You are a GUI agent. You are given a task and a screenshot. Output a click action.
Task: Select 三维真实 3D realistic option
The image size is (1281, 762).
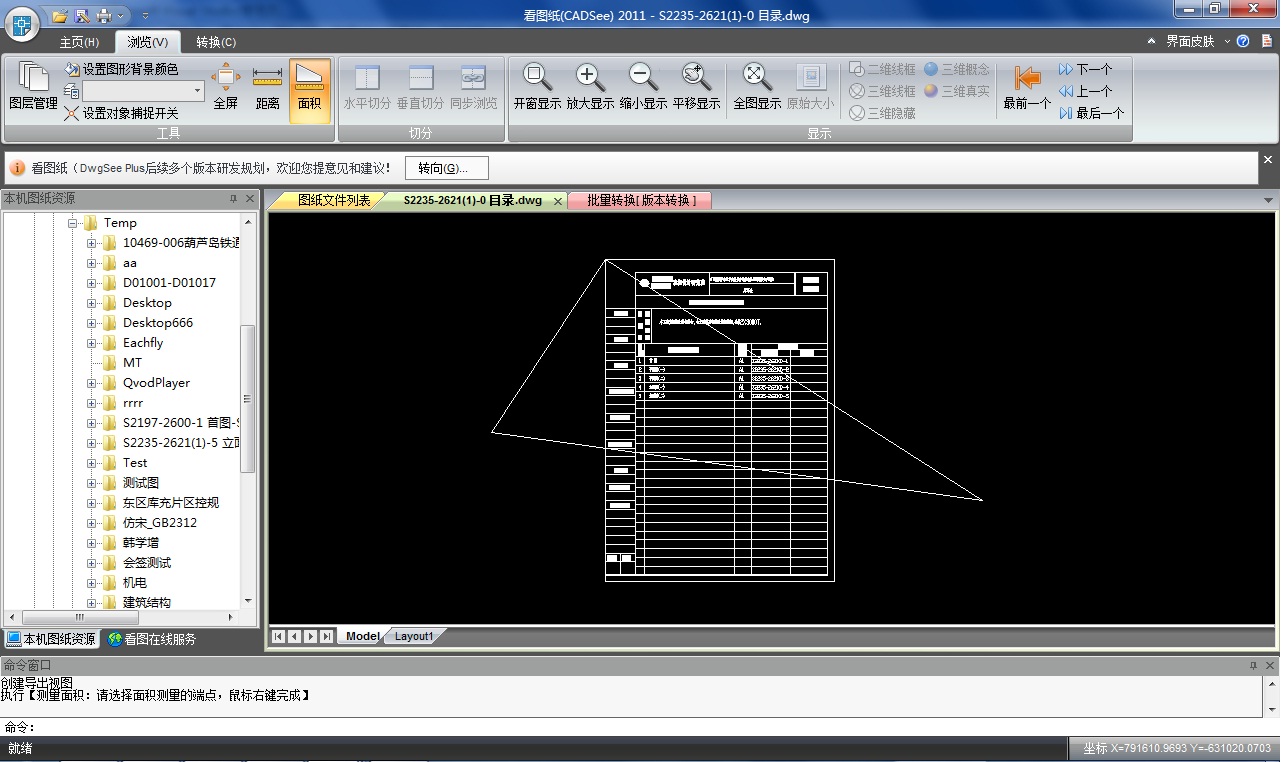click(x=957, y=91)
